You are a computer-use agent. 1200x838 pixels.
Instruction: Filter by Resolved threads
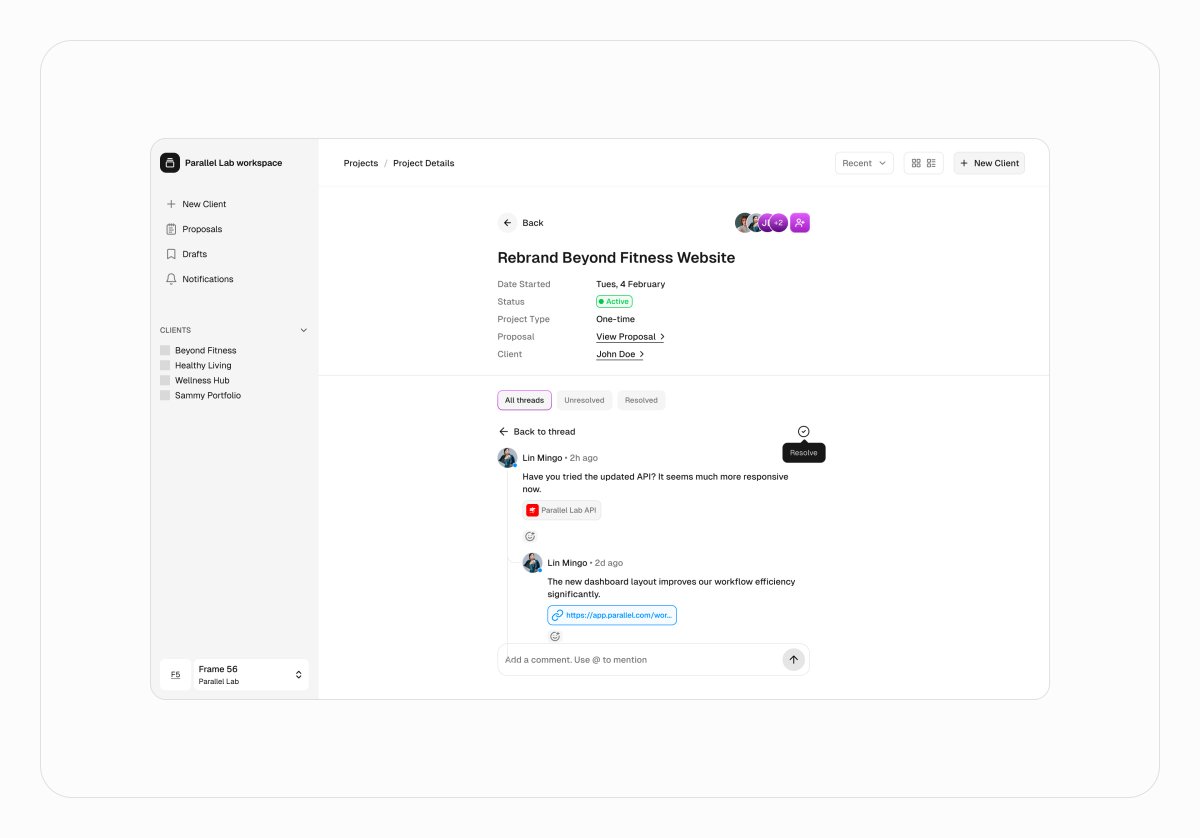click(x=641, y=400)
